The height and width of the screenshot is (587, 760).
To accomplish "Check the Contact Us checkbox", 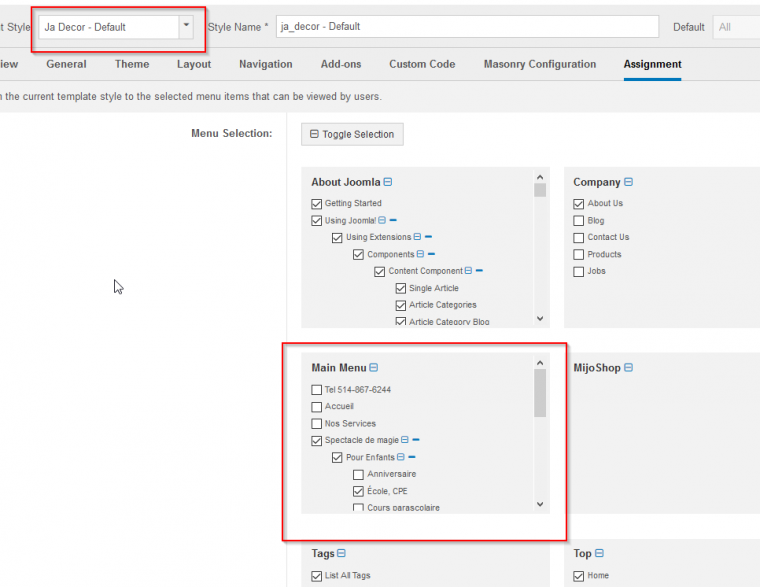I will 579,238.
